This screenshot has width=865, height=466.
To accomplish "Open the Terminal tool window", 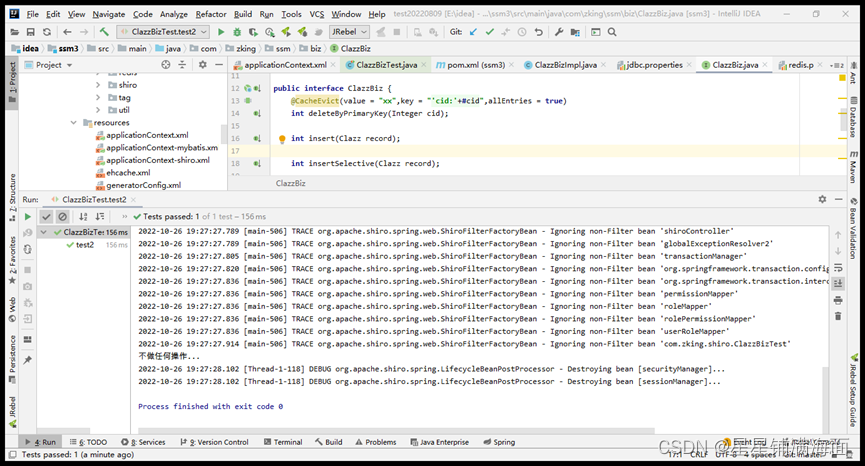I will (x=283, y=442).
